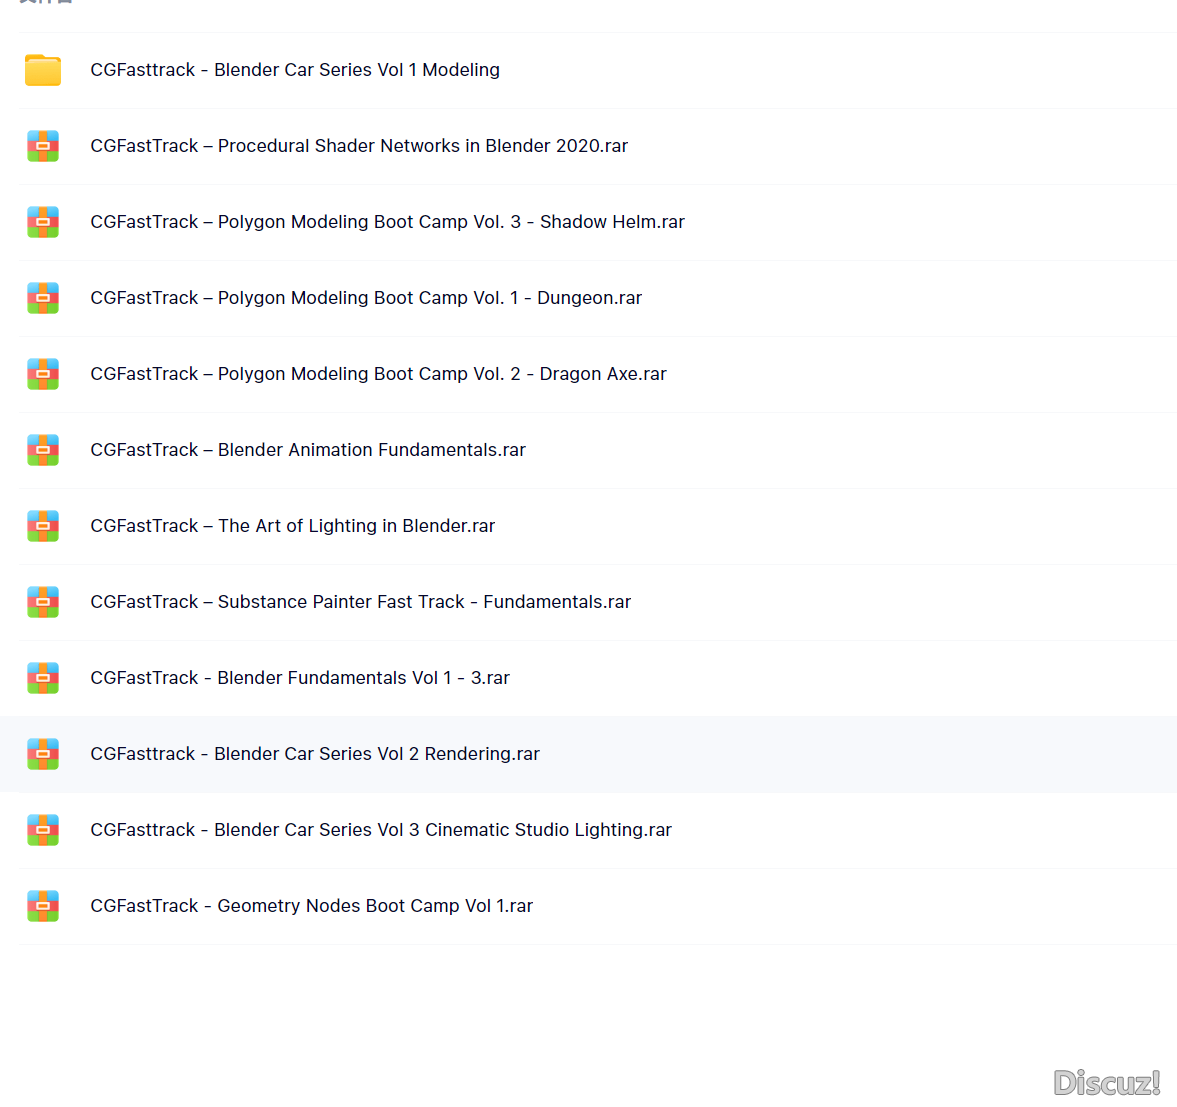Image resolution: width=1177 pixels, height=1107 pixels.
Task: Click the archive icon for Blender Animation Fundamentals.rar
Action: point(43,450)
